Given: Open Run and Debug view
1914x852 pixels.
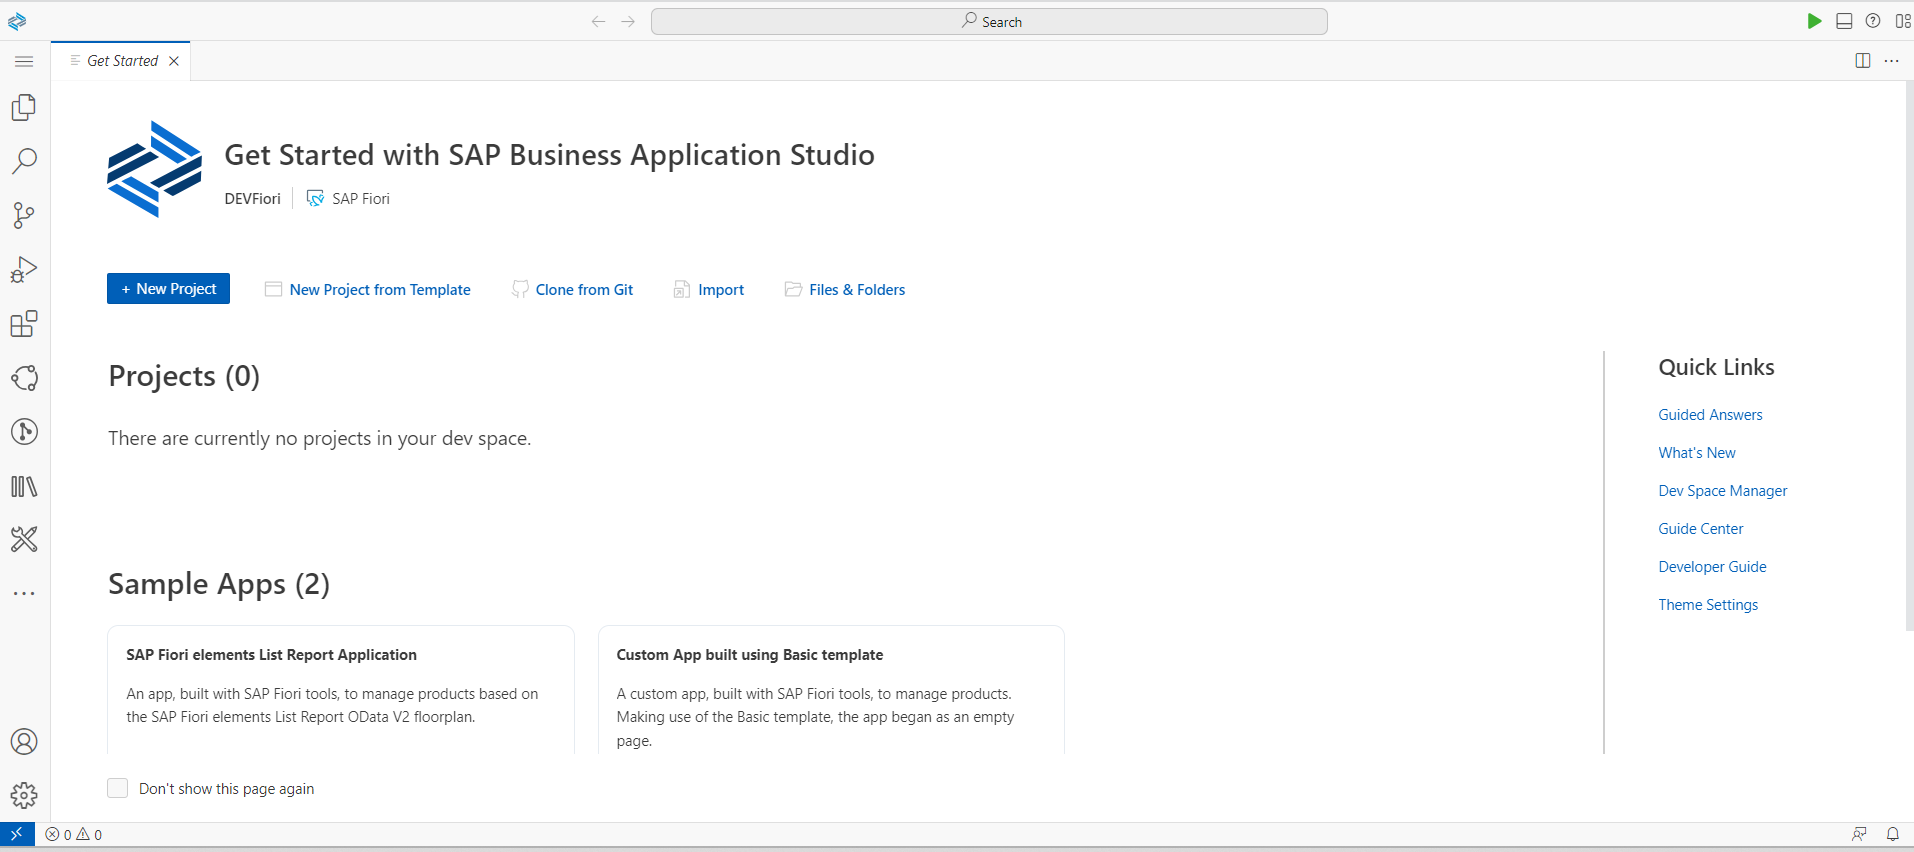Looking at the screenshot, I should (x=24, y=269).
